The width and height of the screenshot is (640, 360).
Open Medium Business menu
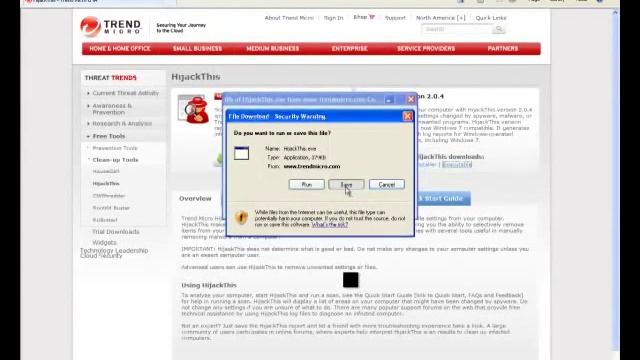(x=273, y=49)
